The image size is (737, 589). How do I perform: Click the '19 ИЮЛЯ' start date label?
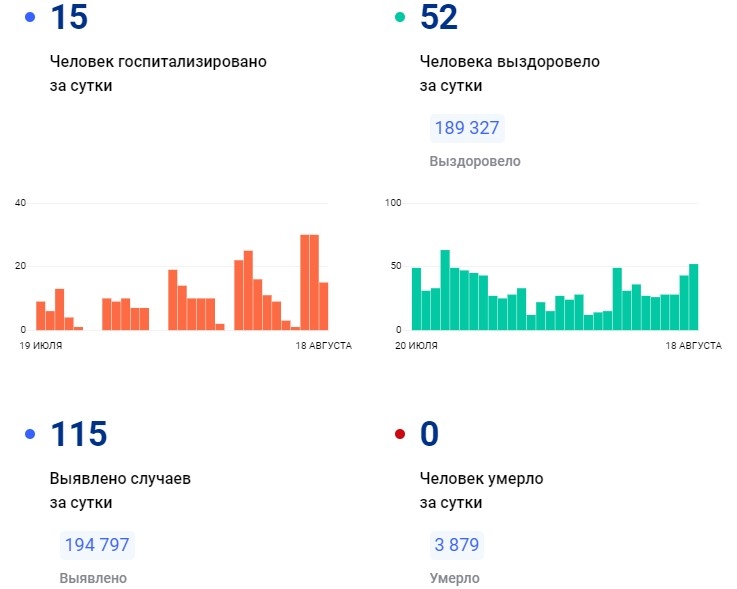point(39,345)
